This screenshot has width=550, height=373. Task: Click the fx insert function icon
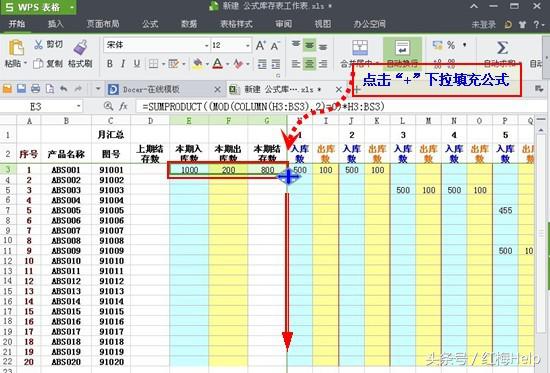point(123,106)
